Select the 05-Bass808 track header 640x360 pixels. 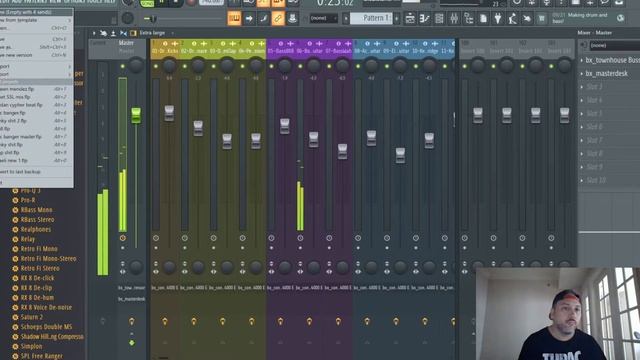(281, 49)
